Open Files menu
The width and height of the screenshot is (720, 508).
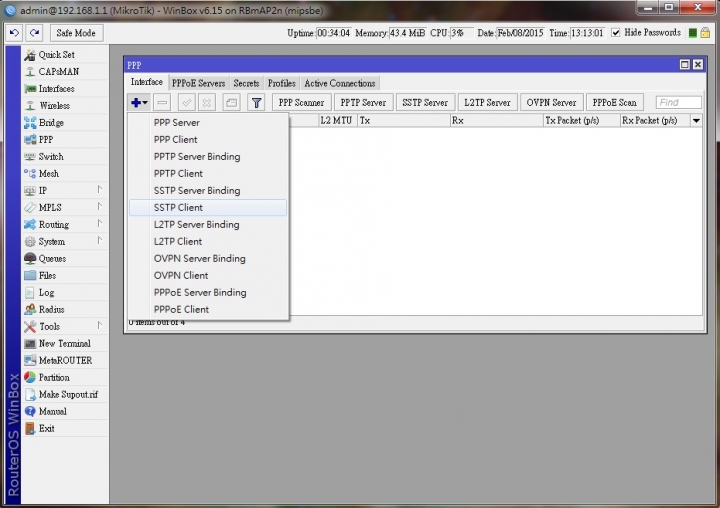[64, 276]
